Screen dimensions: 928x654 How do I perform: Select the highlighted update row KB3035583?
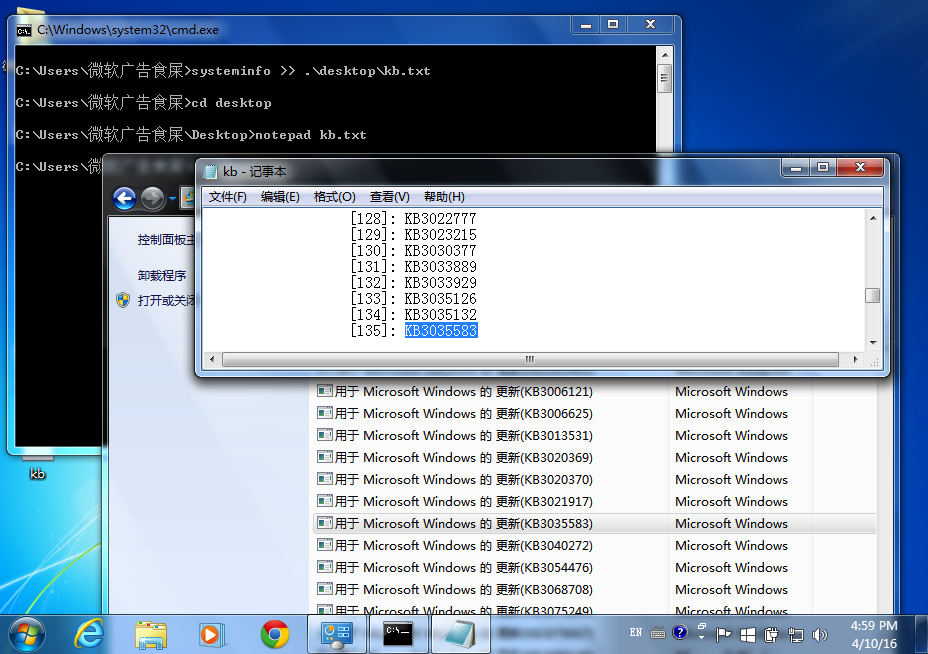594,523
